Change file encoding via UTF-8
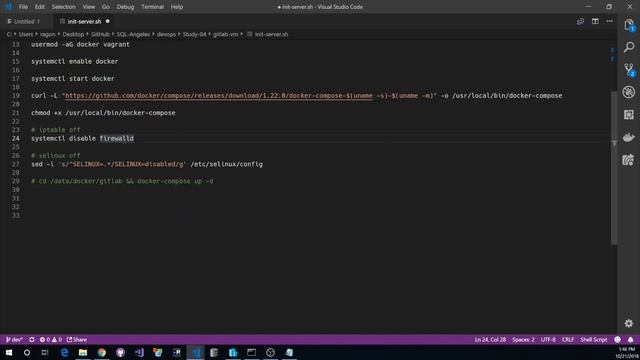Image resolution: width=640 pixels, height=360 pixels. pos(548,340)
